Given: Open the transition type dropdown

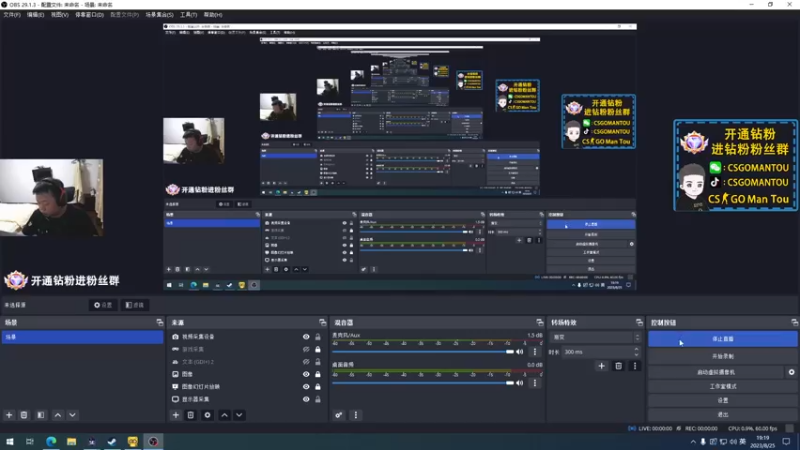Looking at the screenshot, I should (x=595, y=337).
